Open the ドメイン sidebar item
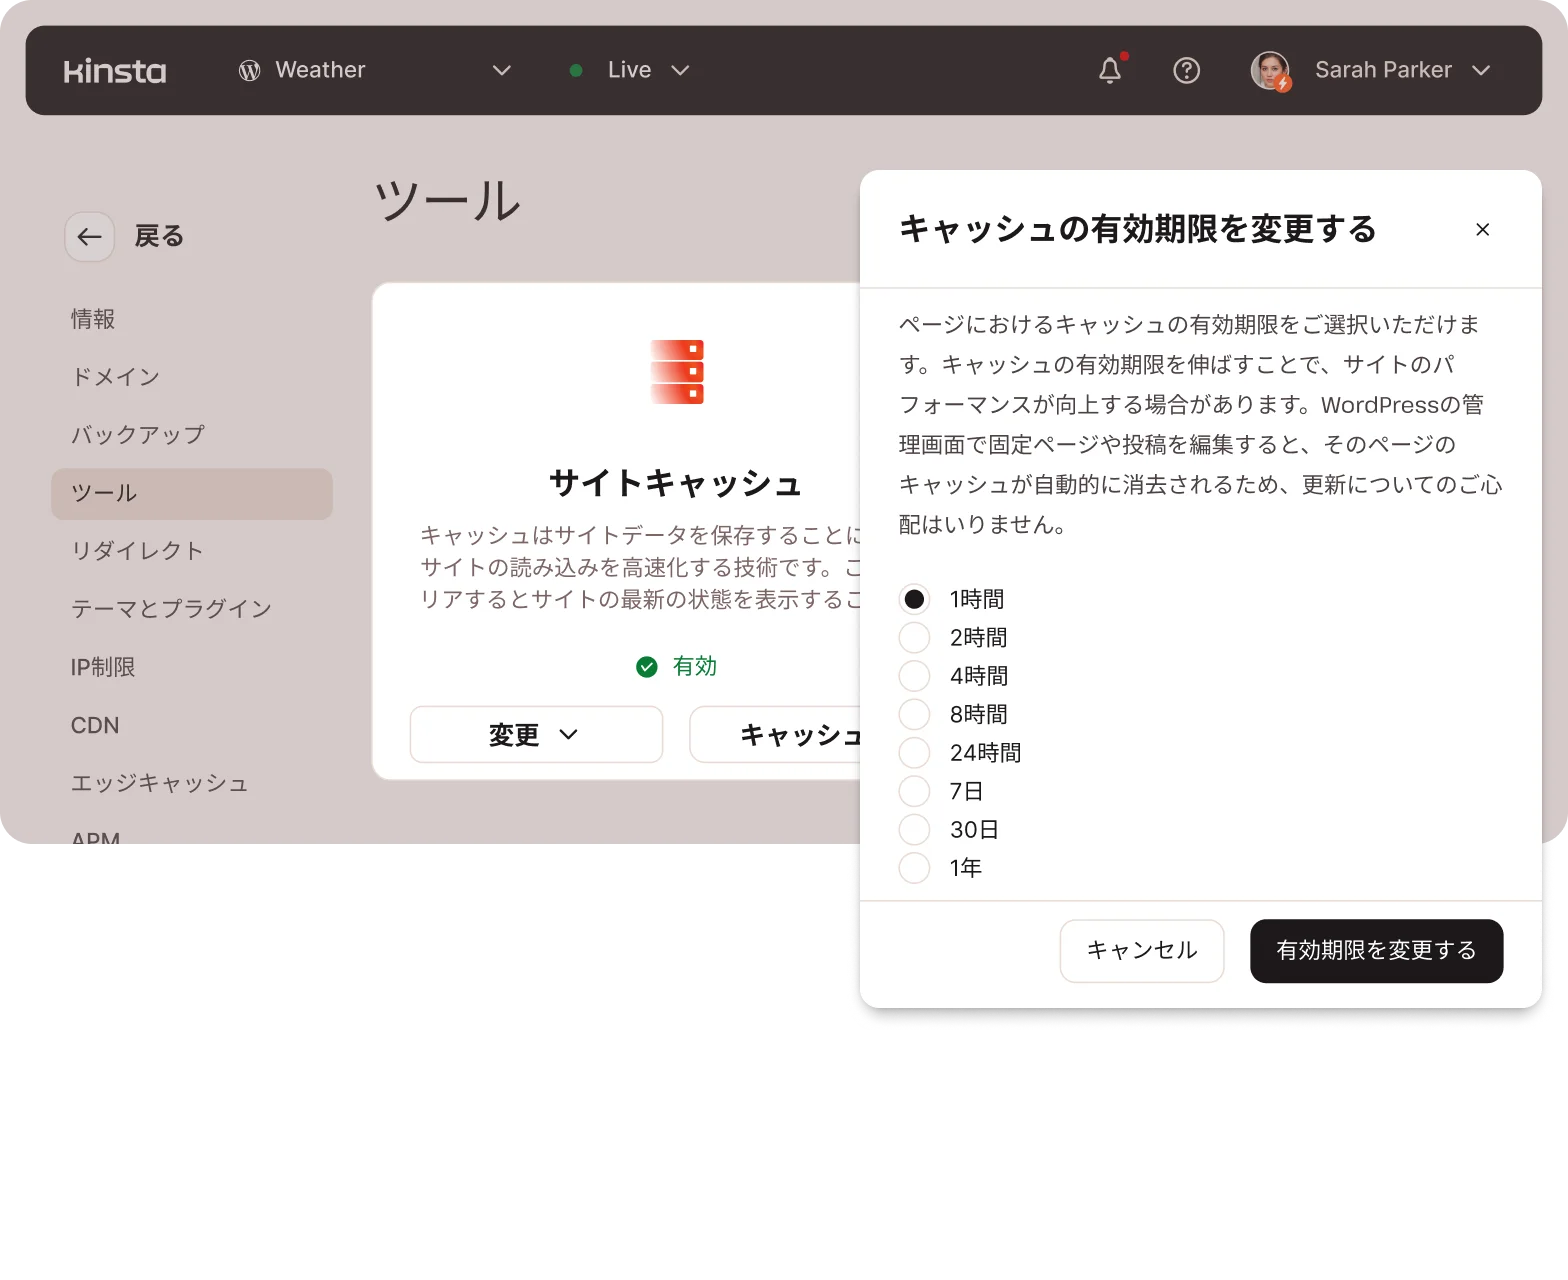 tap(116, 377)
